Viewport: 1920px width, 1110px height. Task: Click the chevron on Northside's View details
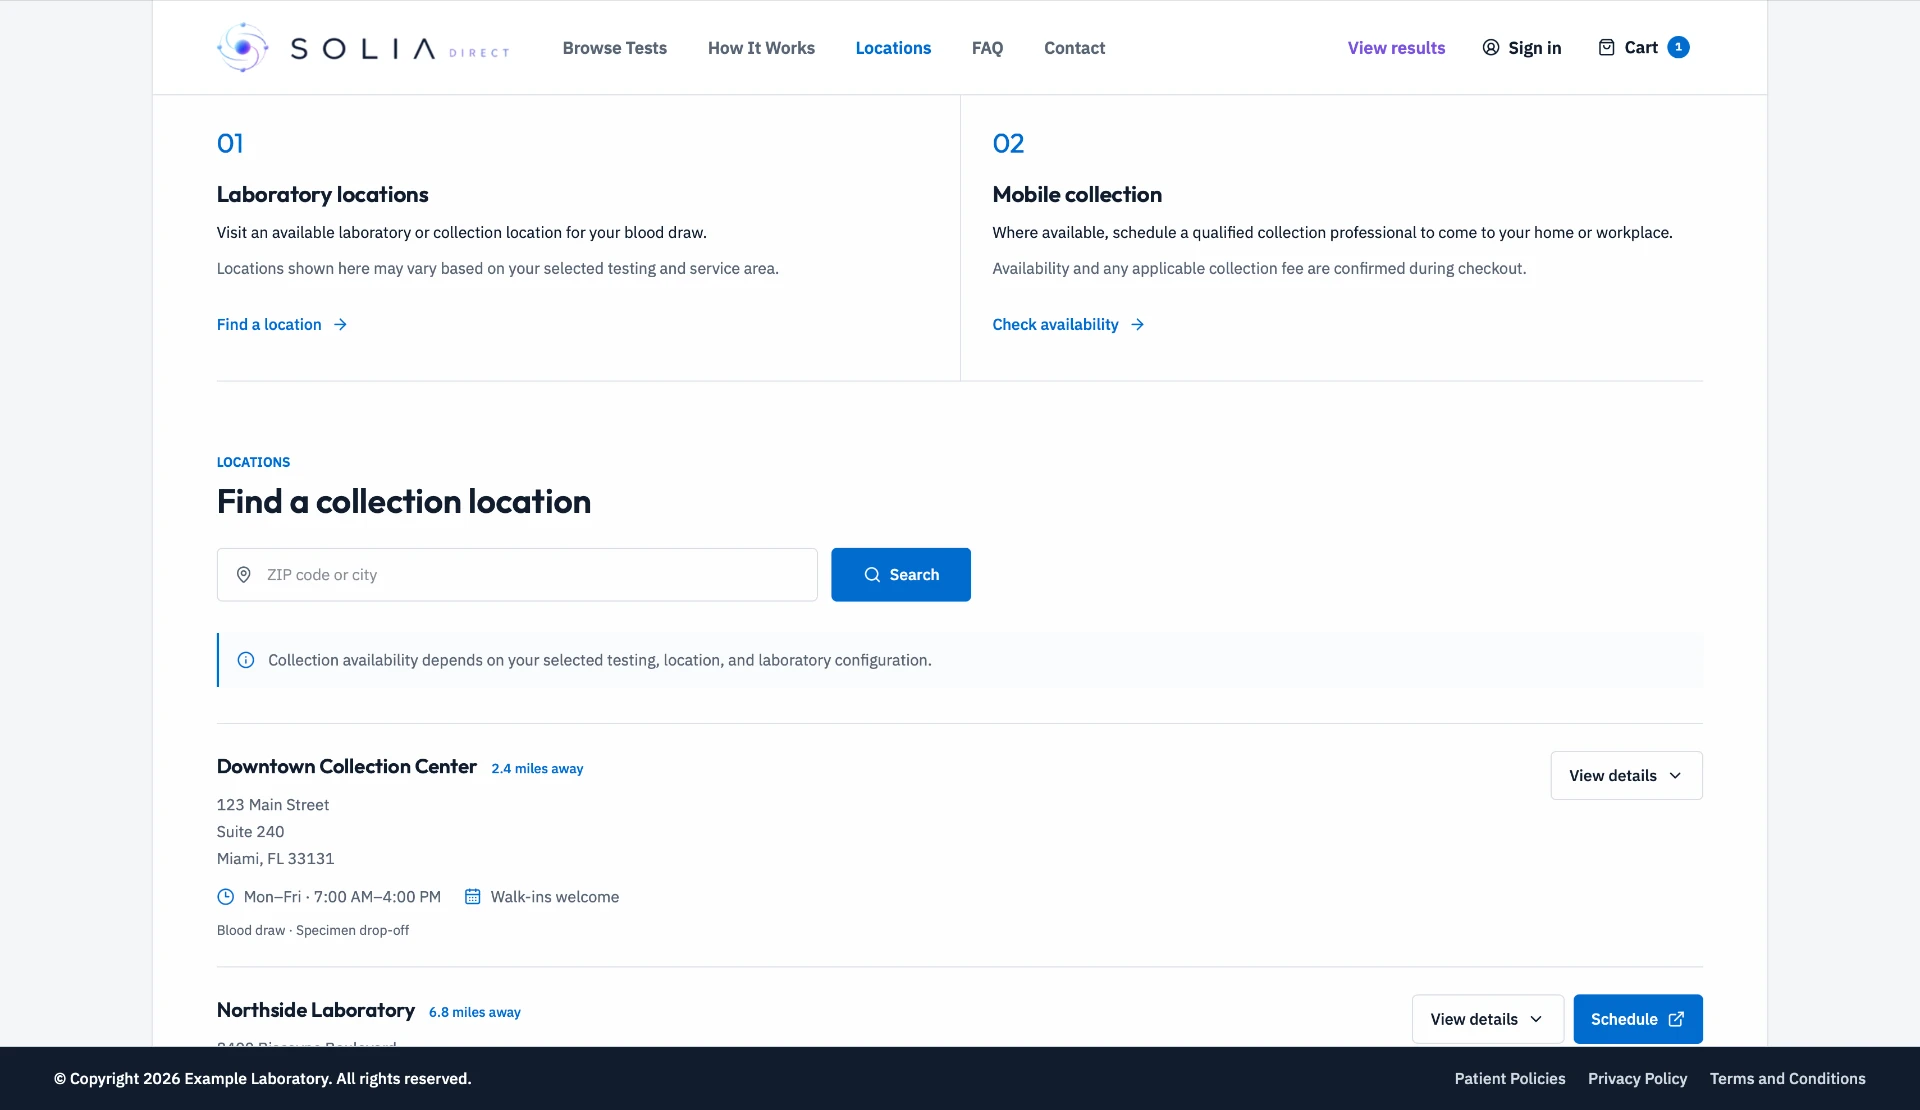pyautogui.click(x=1536, y=1019)
